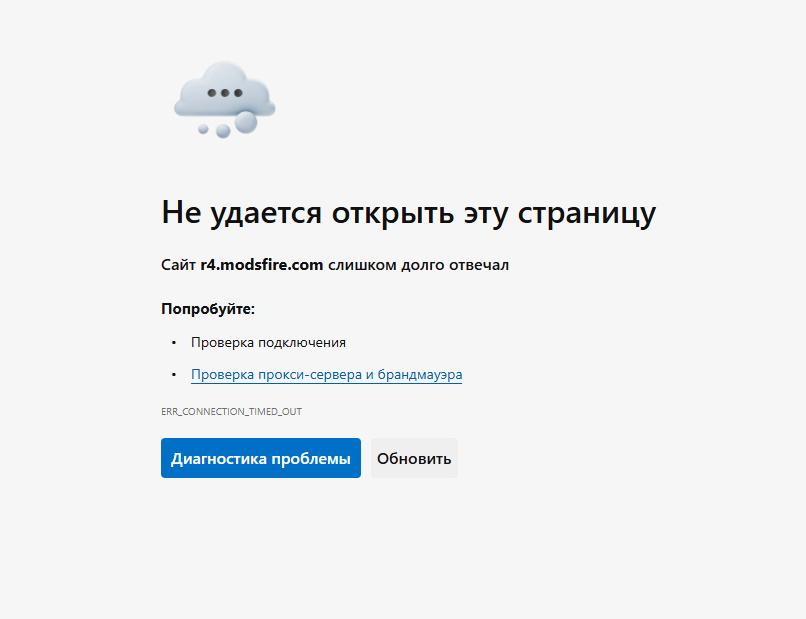
Task: Click the "Попробуйте:" label
Action: click(x=208, y=309)
